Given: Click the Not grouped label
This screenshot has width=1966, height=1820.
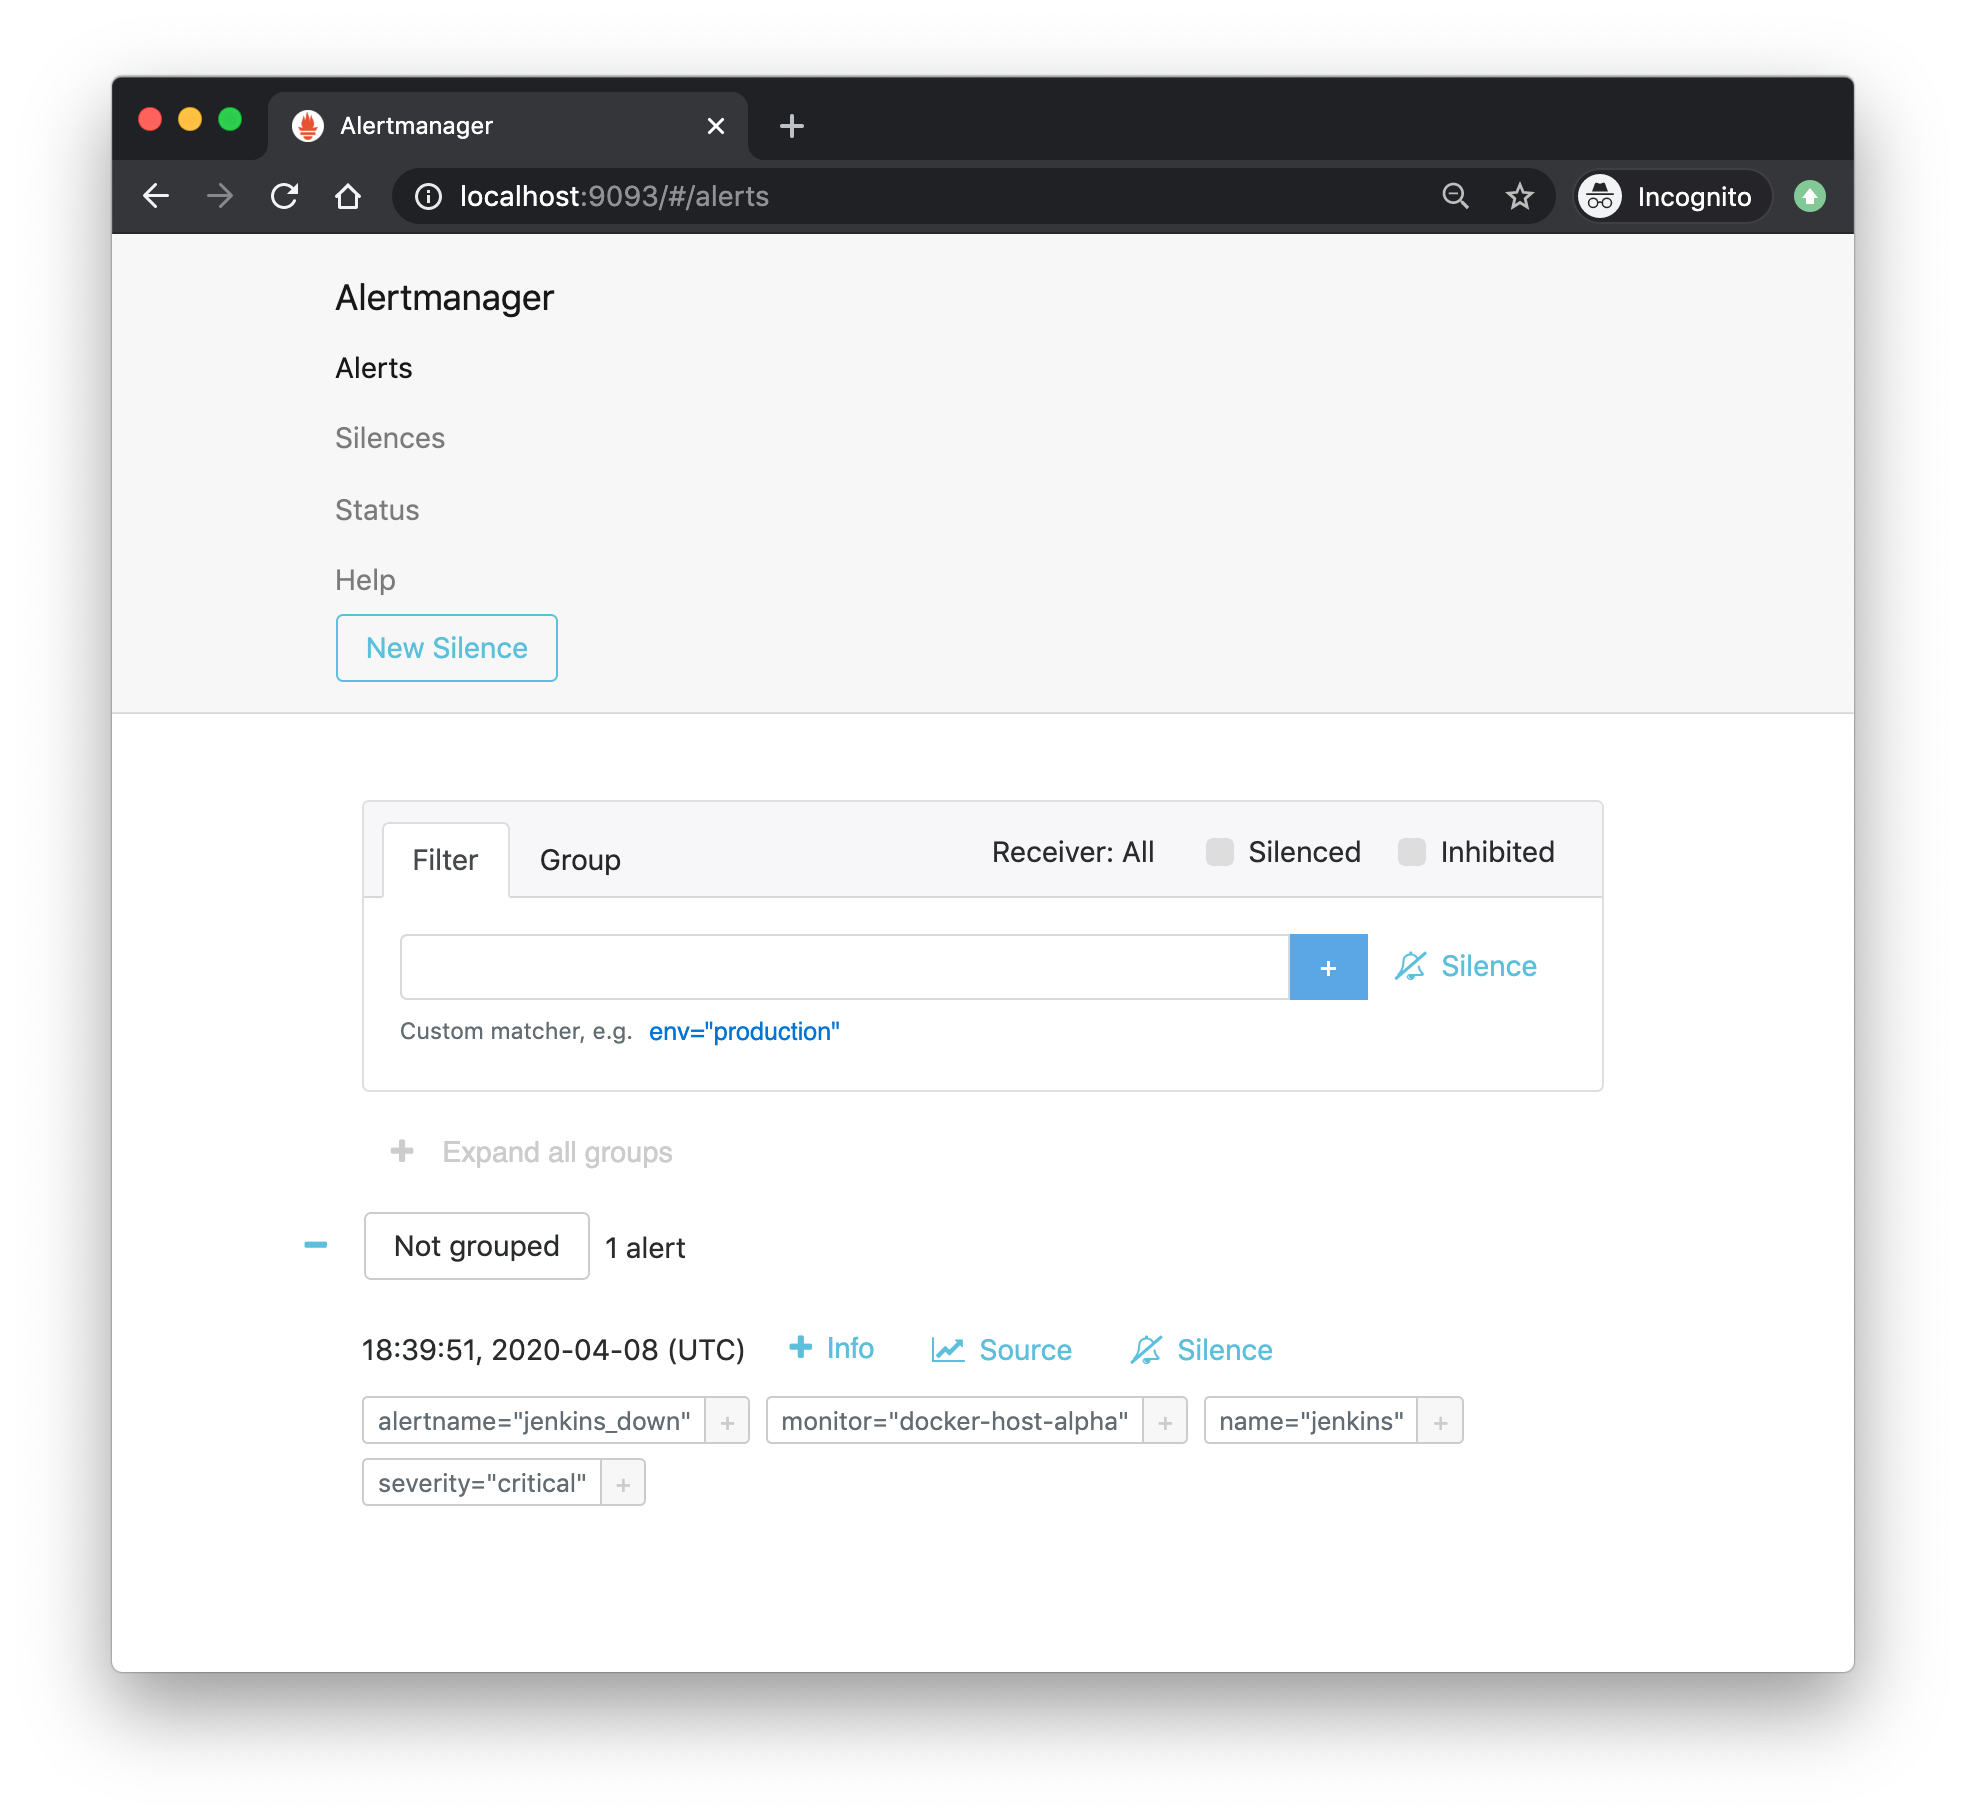Looking at the screenshot, I should (477, 1246).
